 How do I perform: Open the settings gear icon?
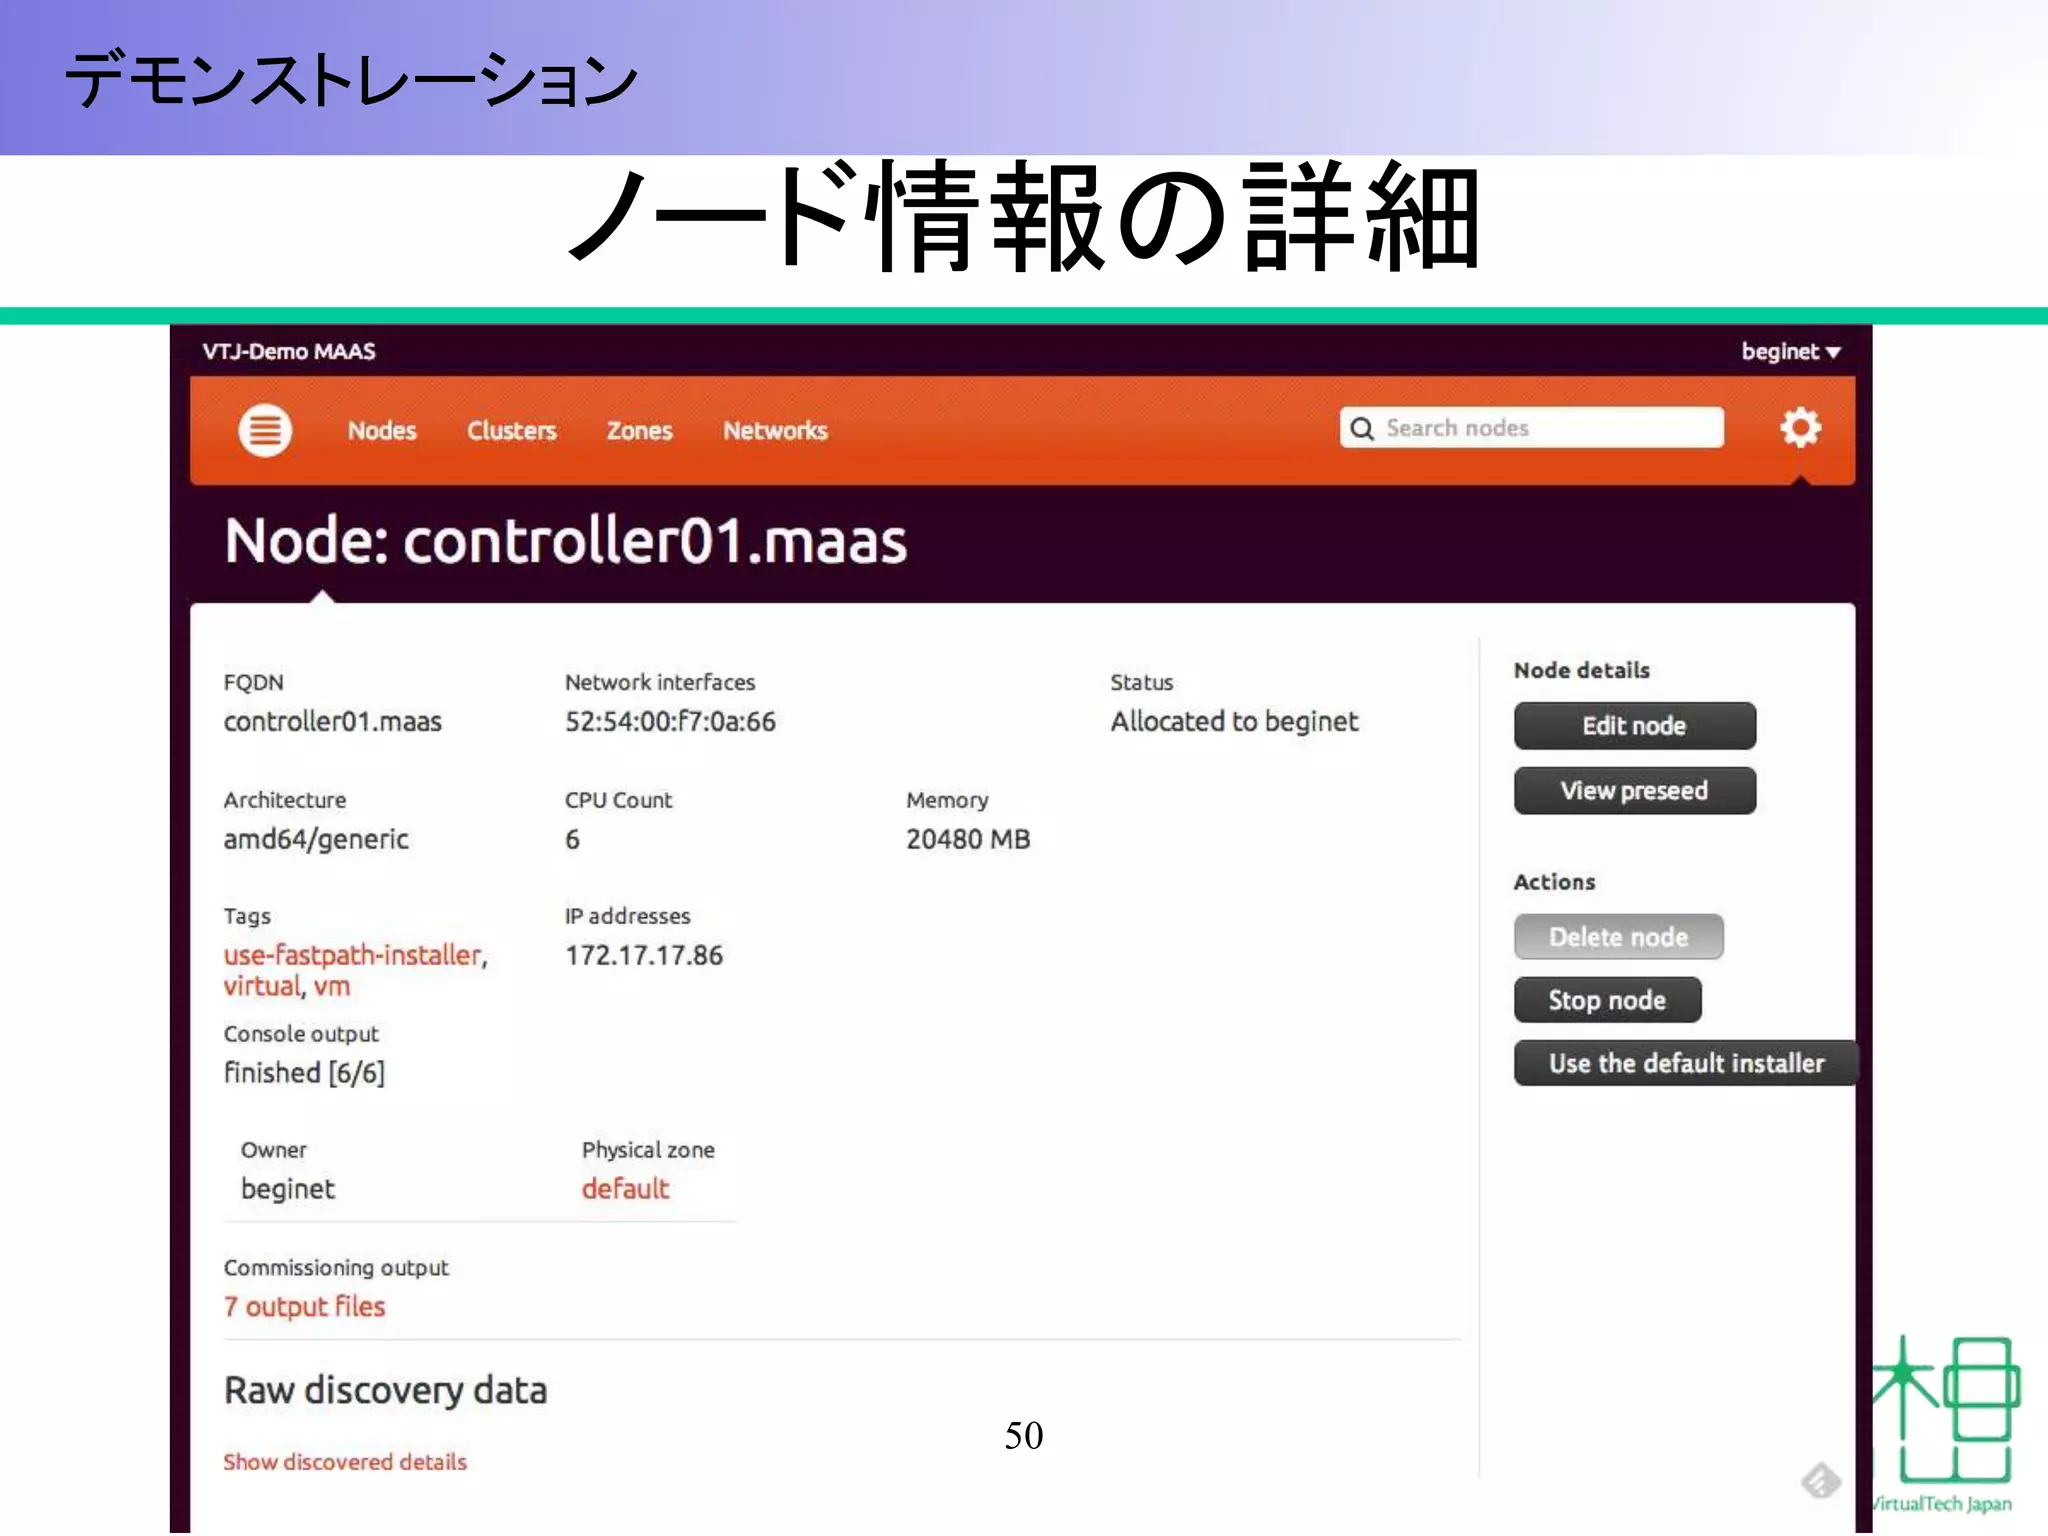click(x=1800, y=428)
